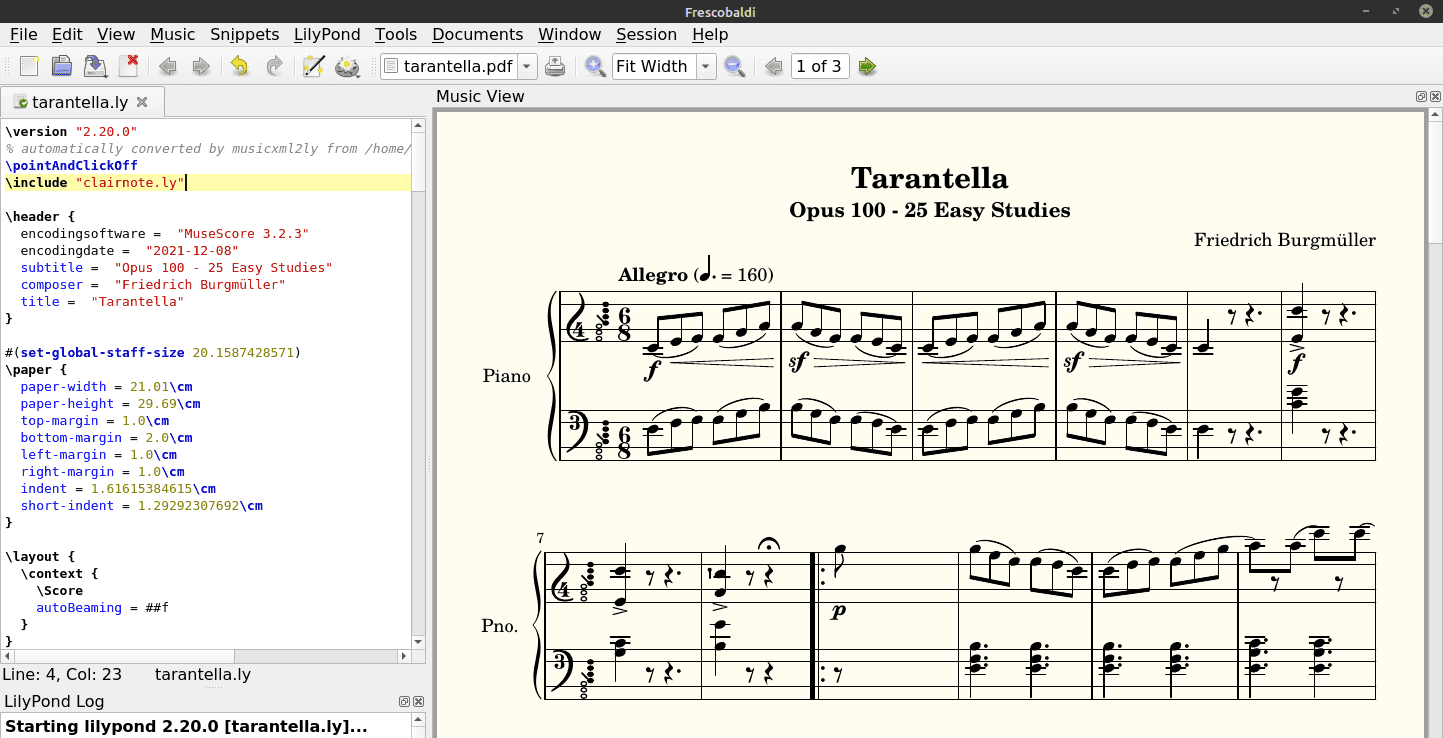Close the tarantella.ly tab
The image size is (1443, 738).
point(142,102)
